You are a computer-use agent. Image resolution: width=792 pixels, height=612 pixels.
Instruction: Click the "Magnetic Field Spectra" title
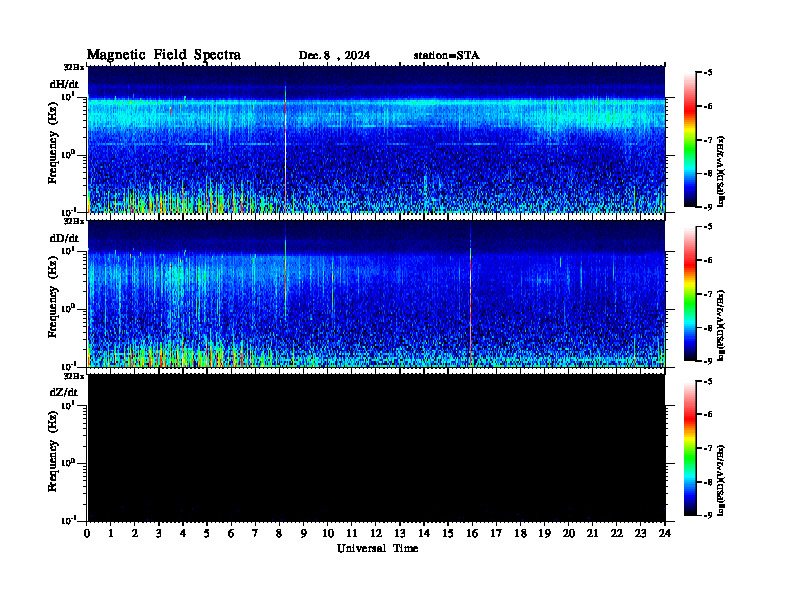tap(164, 55)
